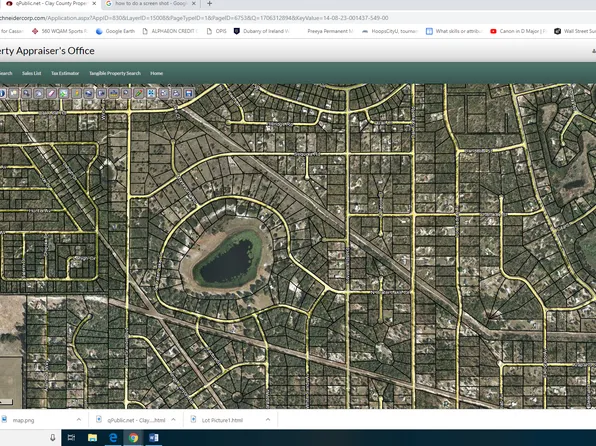Screen dimensions: 596x446
Task: Launch Microsoft Edge from the taskbar
Action: pyautogui.click(x=113, y=438)
